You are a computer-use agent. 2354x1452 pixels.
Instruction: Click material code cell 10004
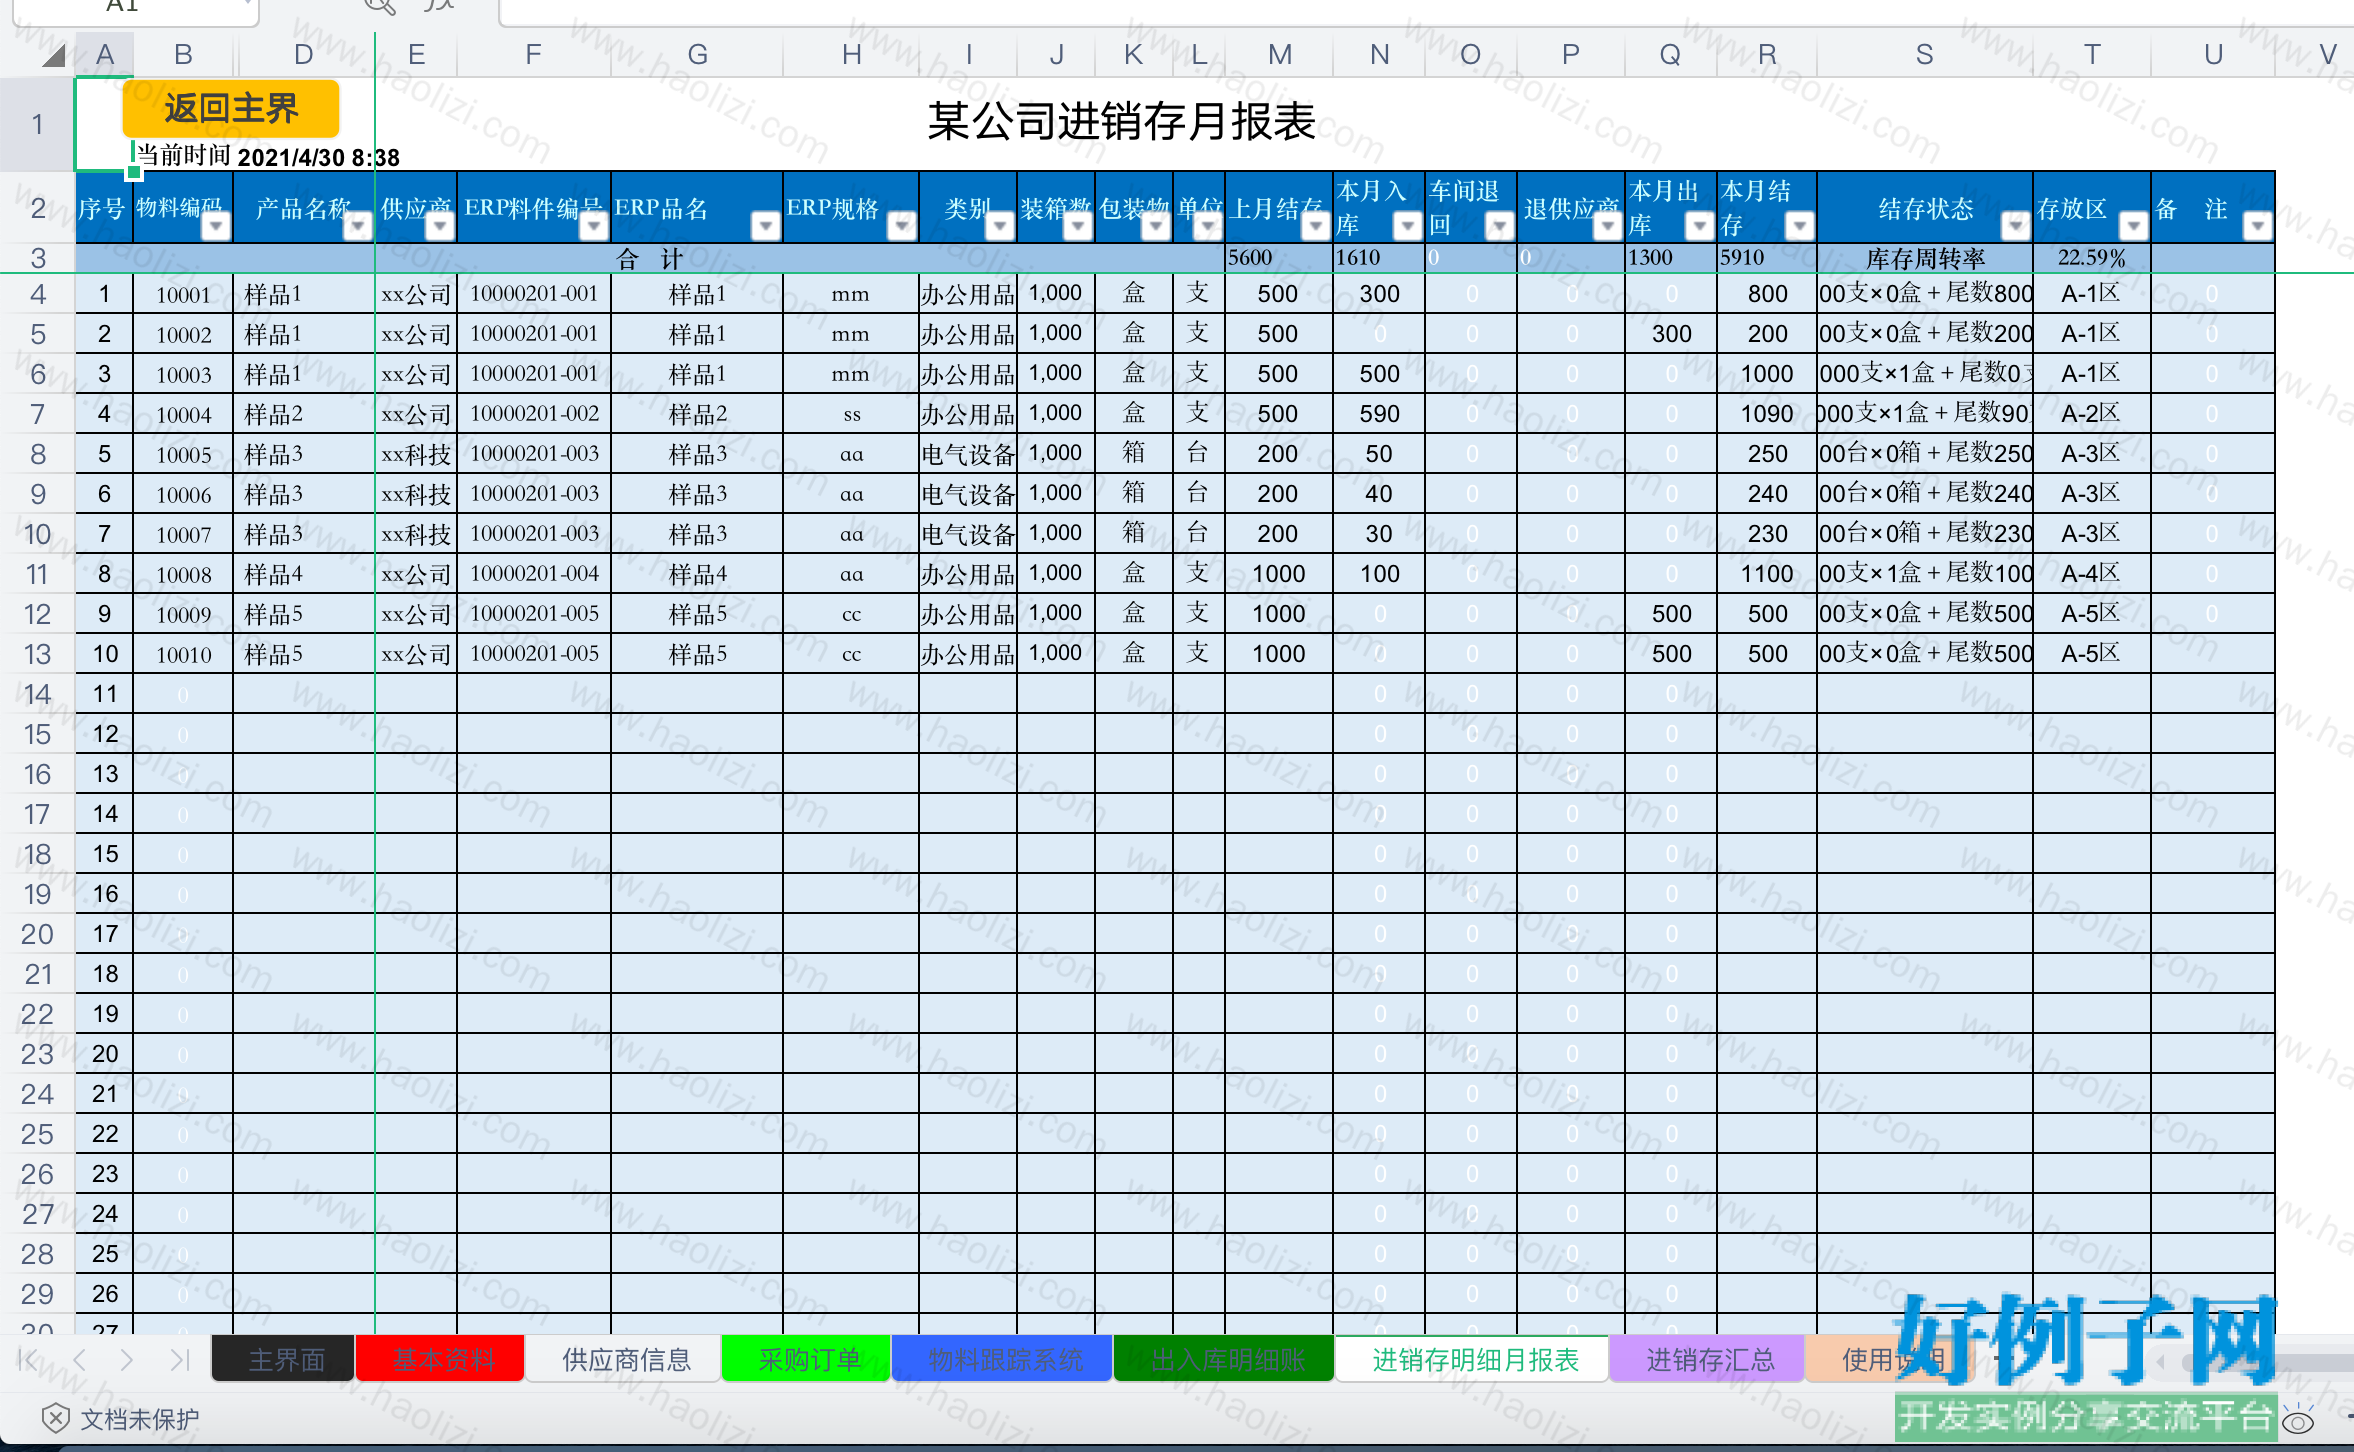(x=183, y=414)
